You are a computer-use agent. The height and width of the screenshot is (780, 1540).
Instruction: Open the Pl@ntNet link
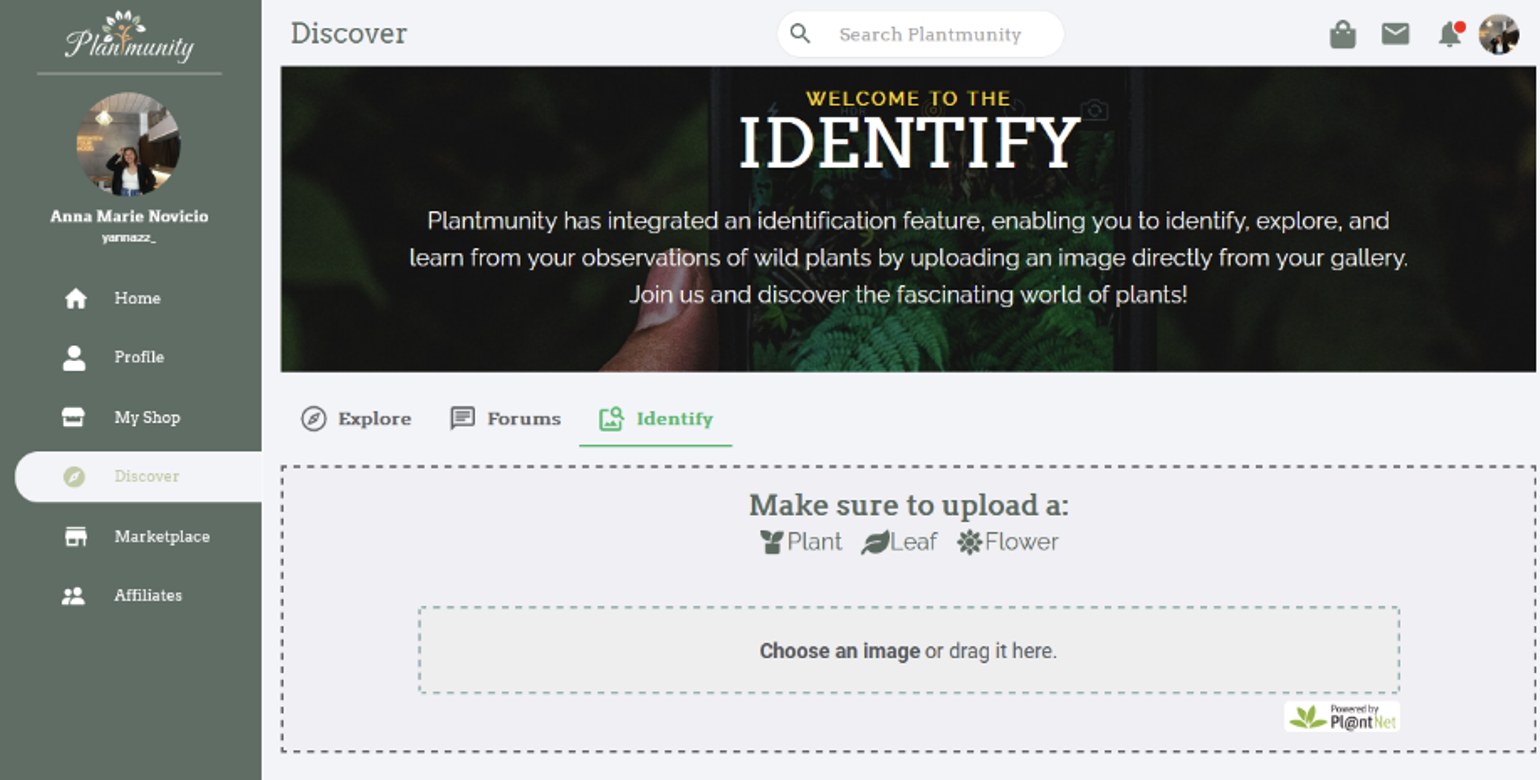1344,716
